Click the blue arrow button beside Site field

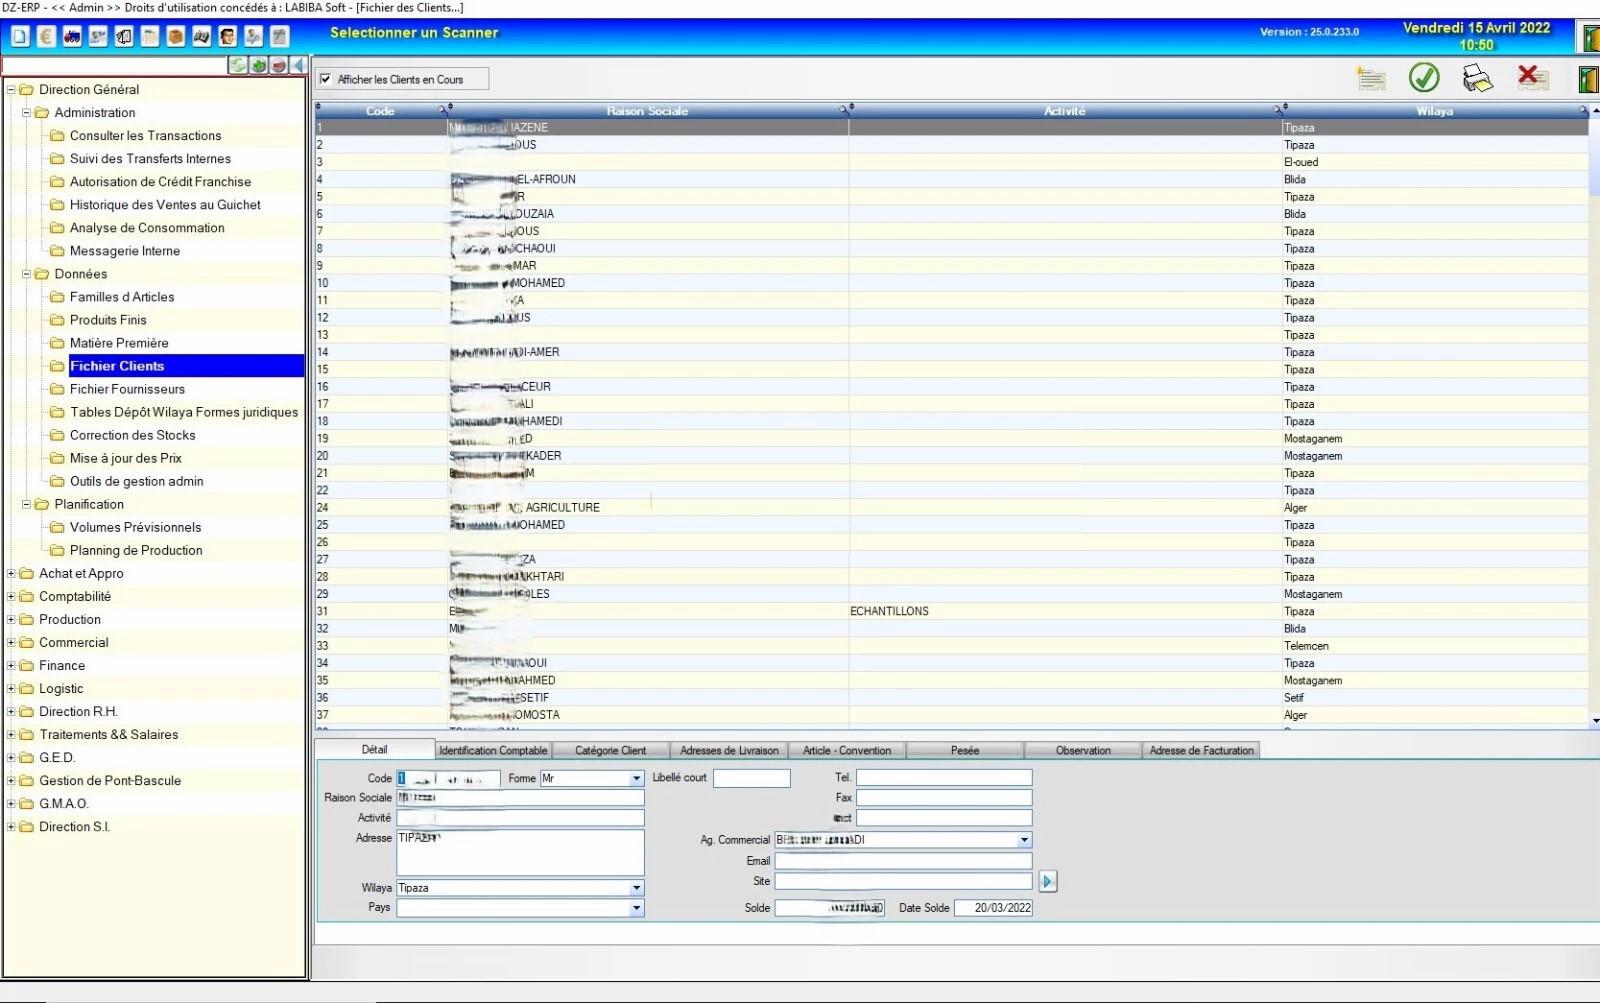click(x=1047, y=881)
